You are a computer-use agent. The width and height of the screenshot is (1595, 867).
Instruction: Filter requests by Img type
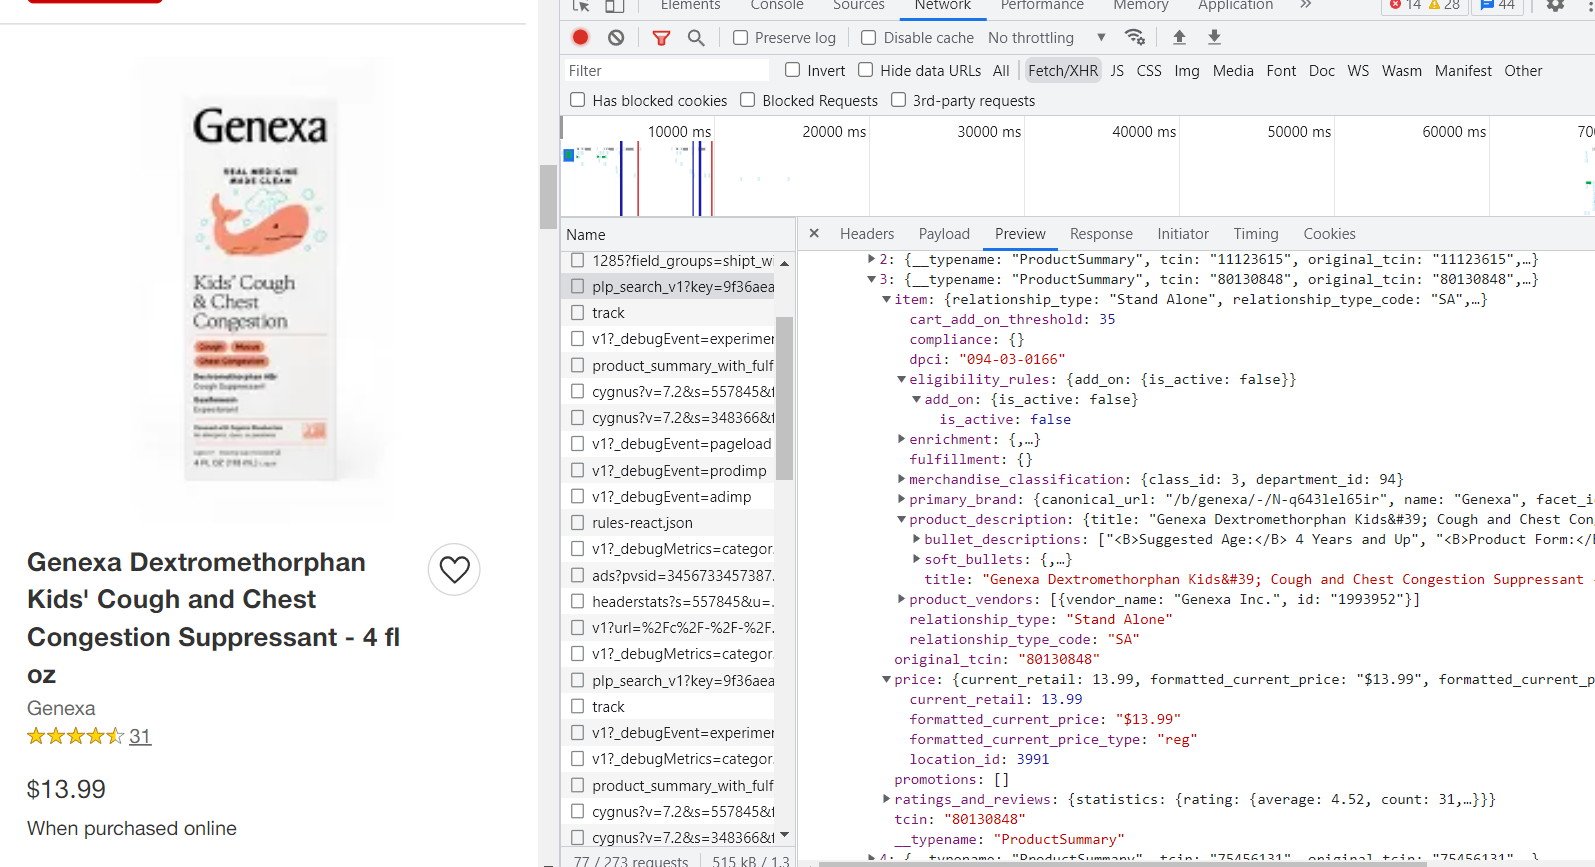pyautogui.click(x=1187, y=71)
